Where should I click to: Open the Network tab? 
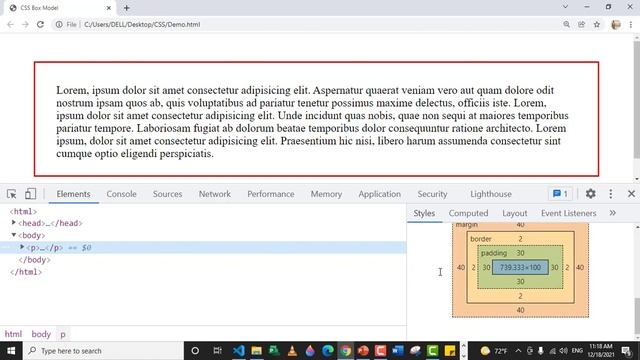click(x=215, y=194)
